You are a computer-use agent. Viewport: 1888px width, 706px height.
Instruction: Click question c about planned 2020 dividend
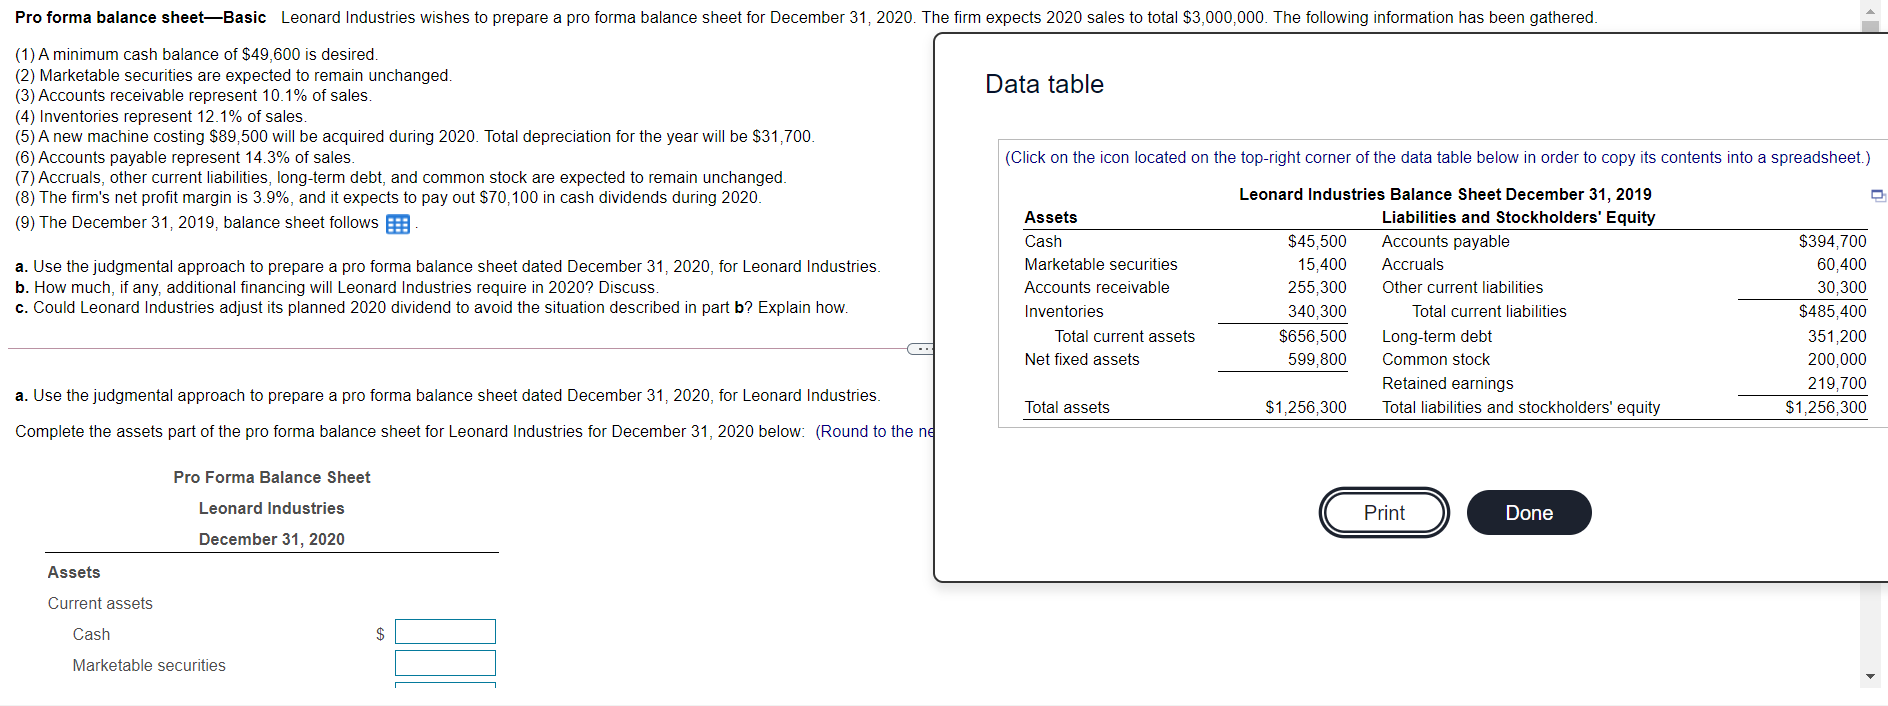[431, 307]
